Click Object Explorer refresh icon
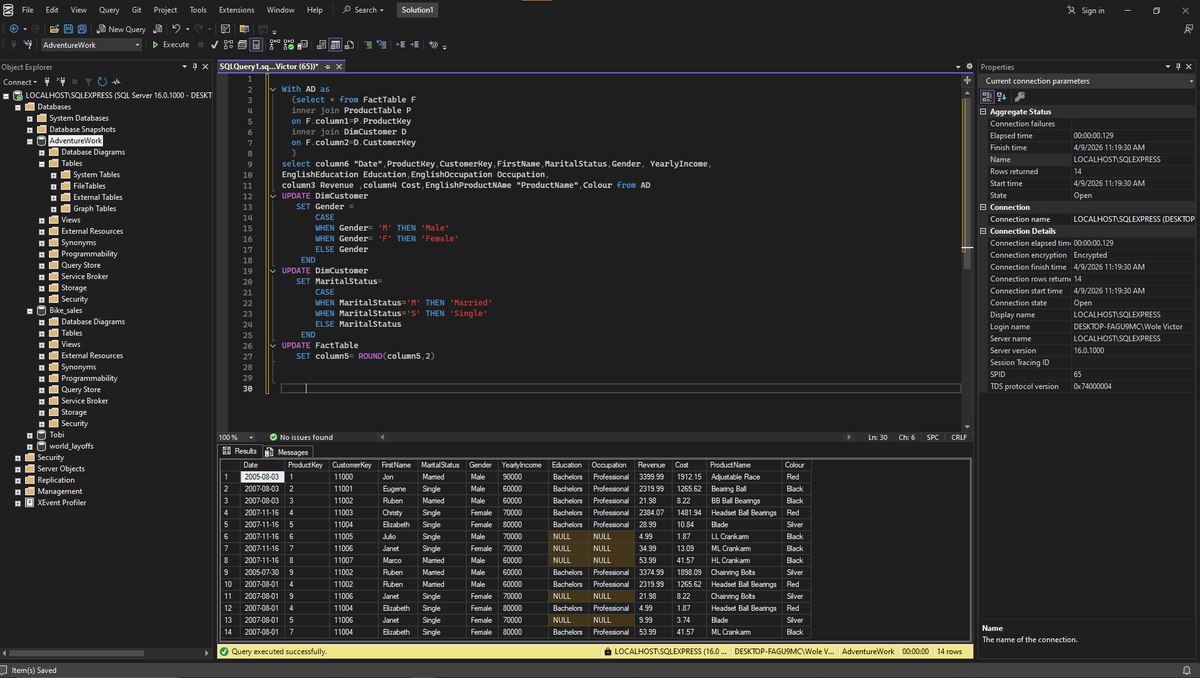This screenshot has width=1200, height=678. point(101,82)
